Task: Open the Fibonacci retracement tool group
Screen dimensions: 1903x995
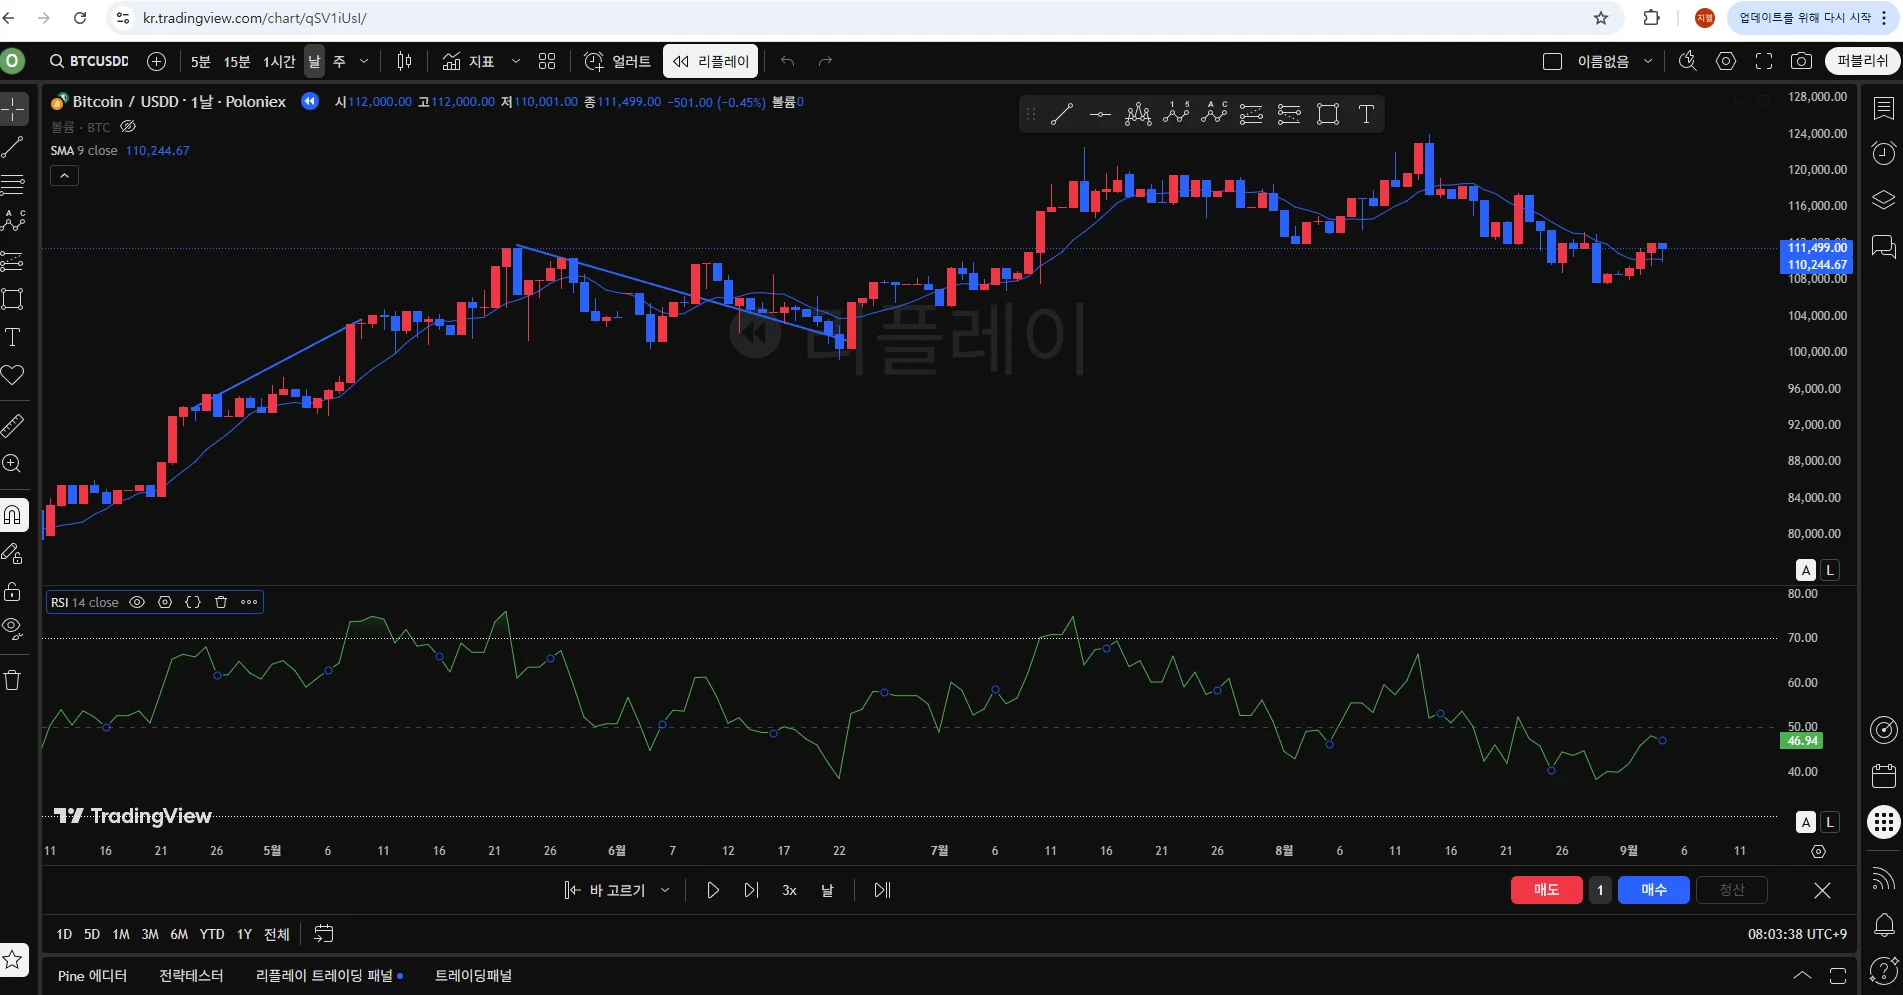Action: tap(13, 184)
